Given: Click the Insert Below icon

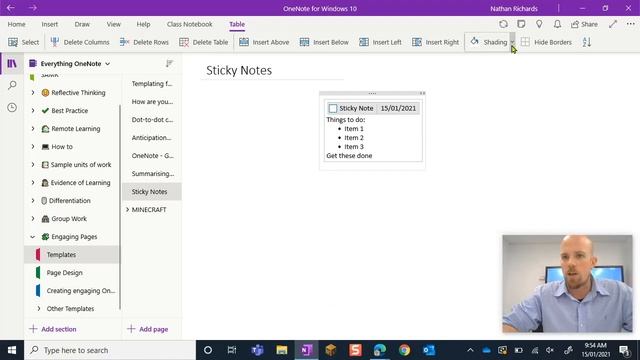Looking at the screenshot, I should [x=304, y=42].
